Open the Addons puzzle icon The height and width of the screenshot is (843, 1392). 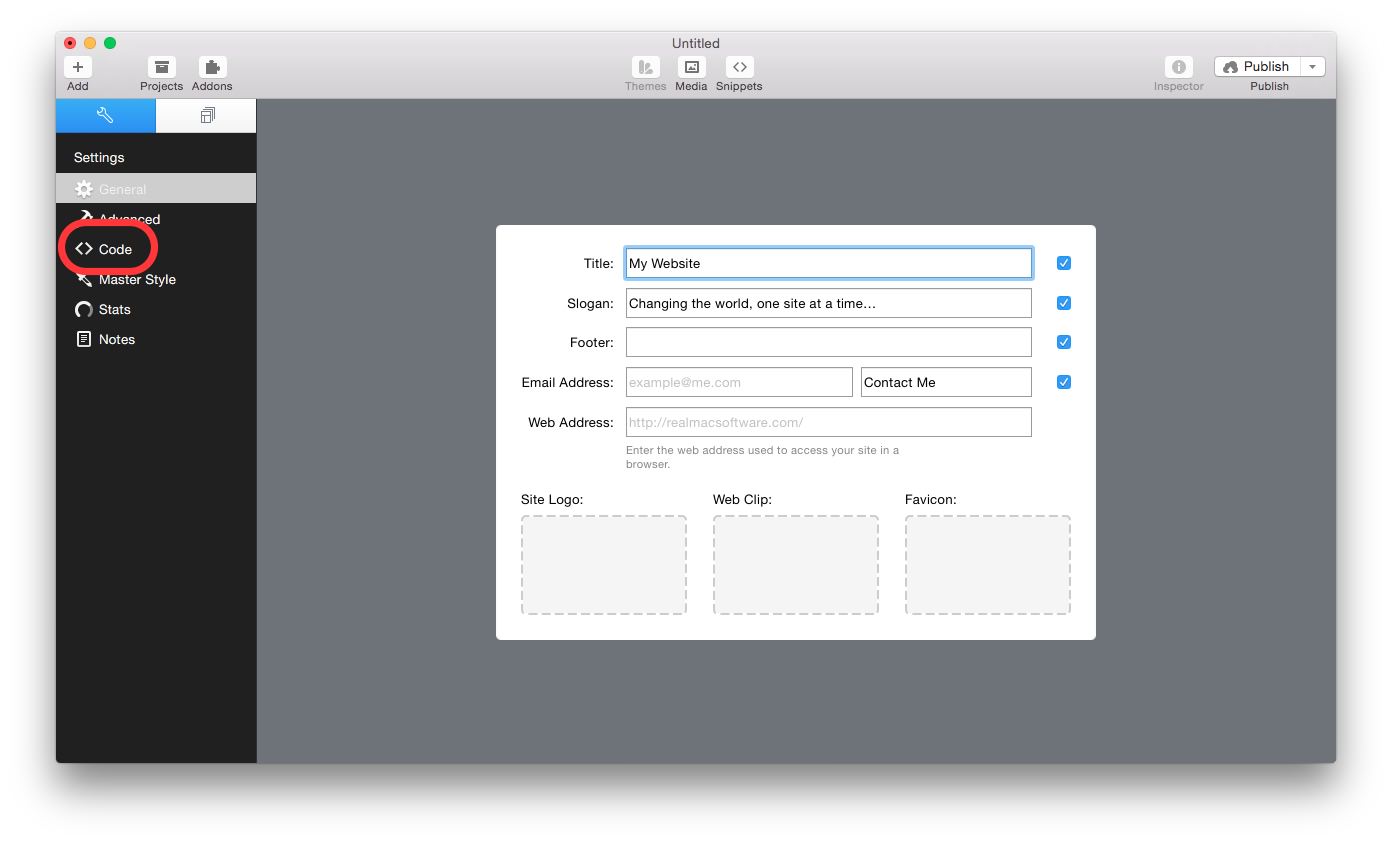(x=212, y=67)
